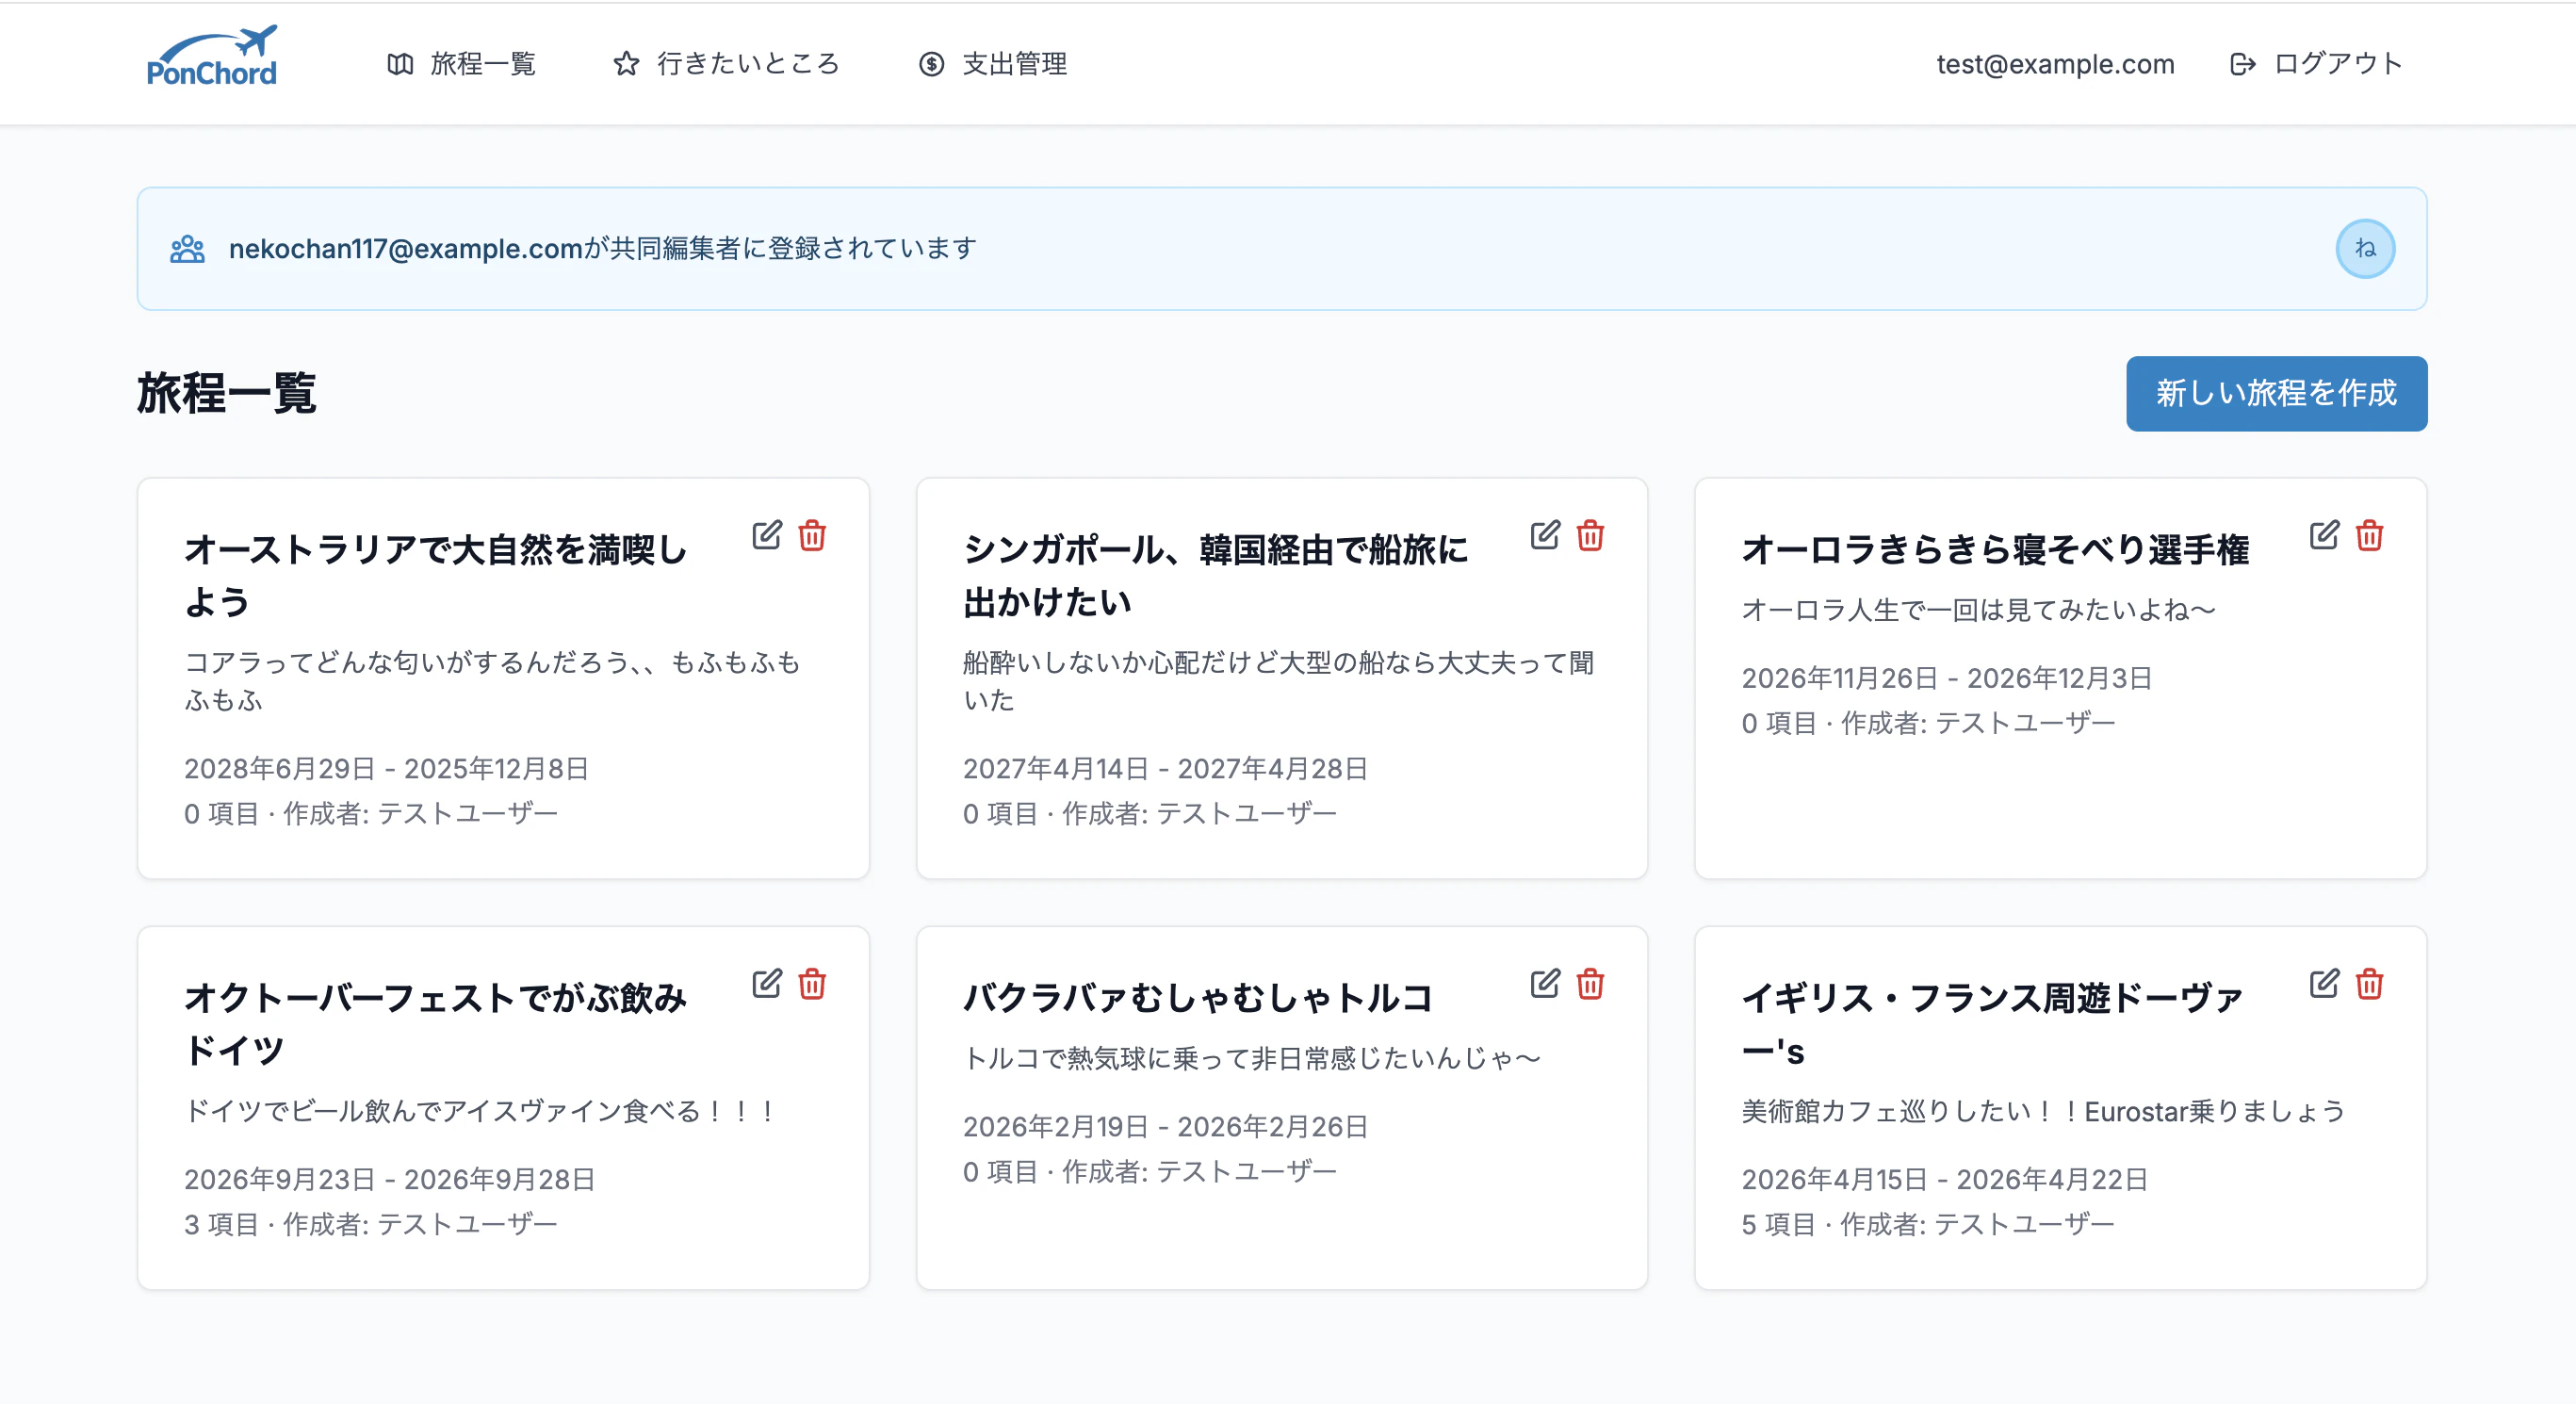
Task: Delete the オーストラリア itinerary with trash icon
Action: tap(812, 536)
